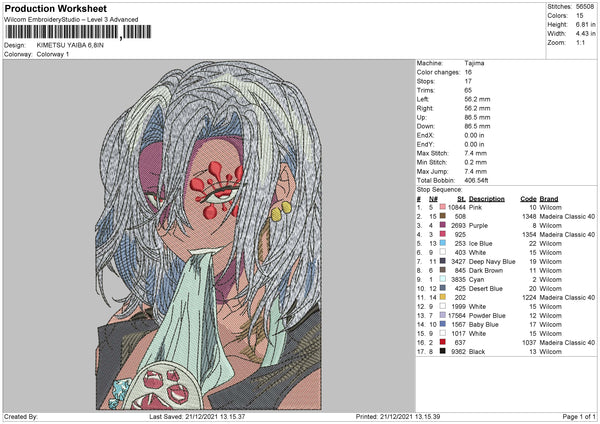Viewport: 600px width, 424px height.
Task: Click the 'Down:' measurement label
Action: 426,126
